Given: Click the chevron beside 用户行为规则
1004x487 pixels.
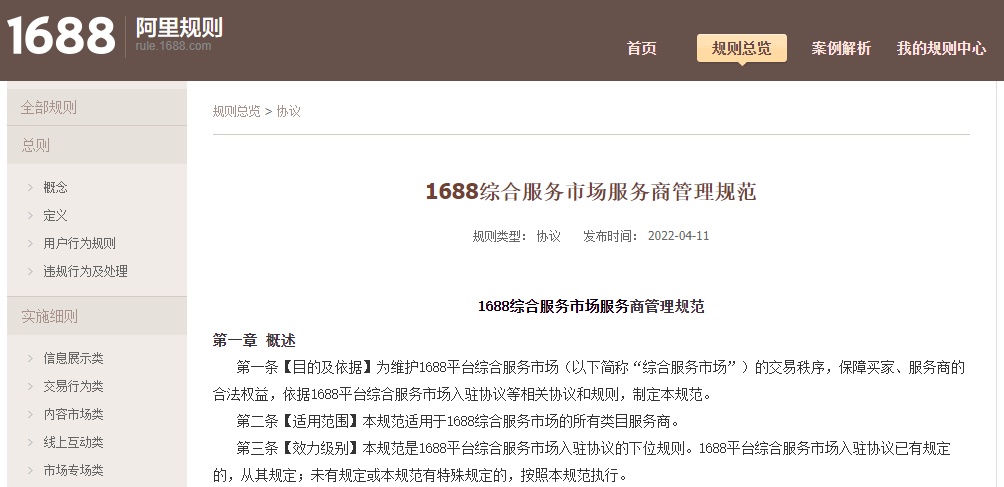Looking at the screenshot, I should pyautogui.click(x=30, y=243).
